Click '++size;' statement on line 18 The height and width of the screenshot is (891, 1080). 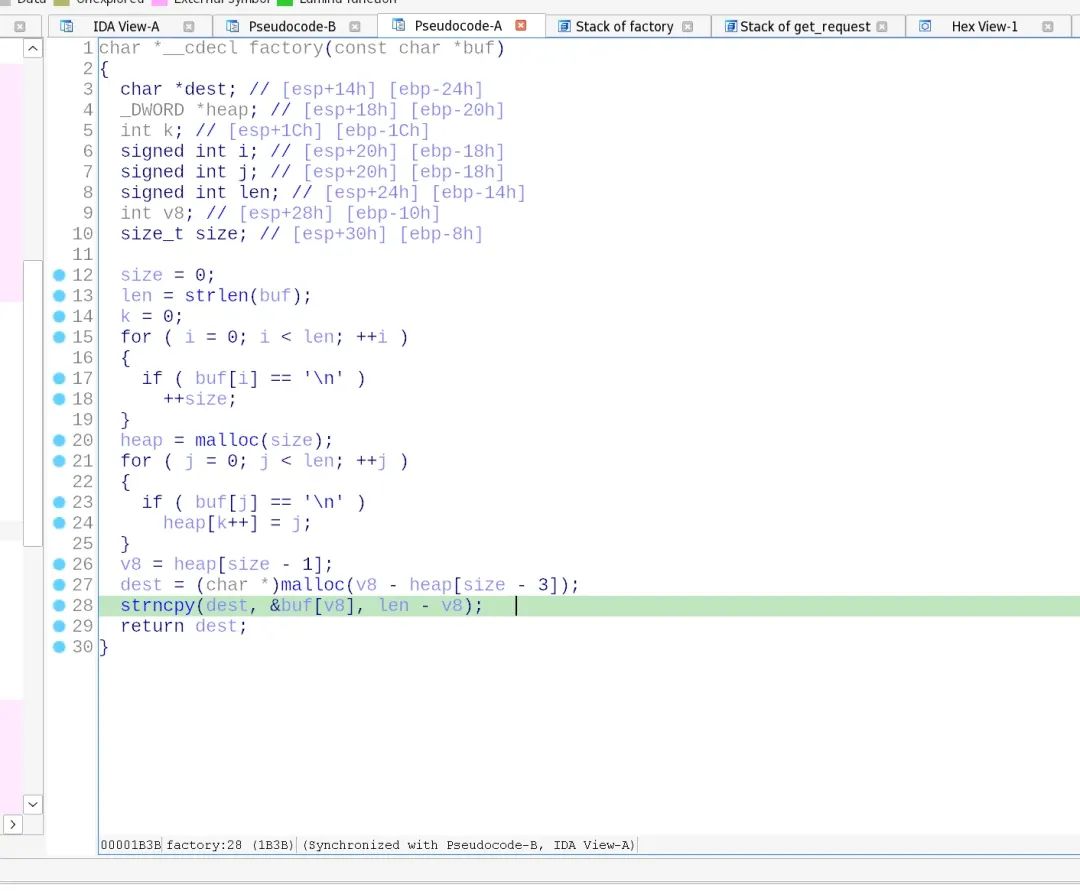tap(200, 399)
